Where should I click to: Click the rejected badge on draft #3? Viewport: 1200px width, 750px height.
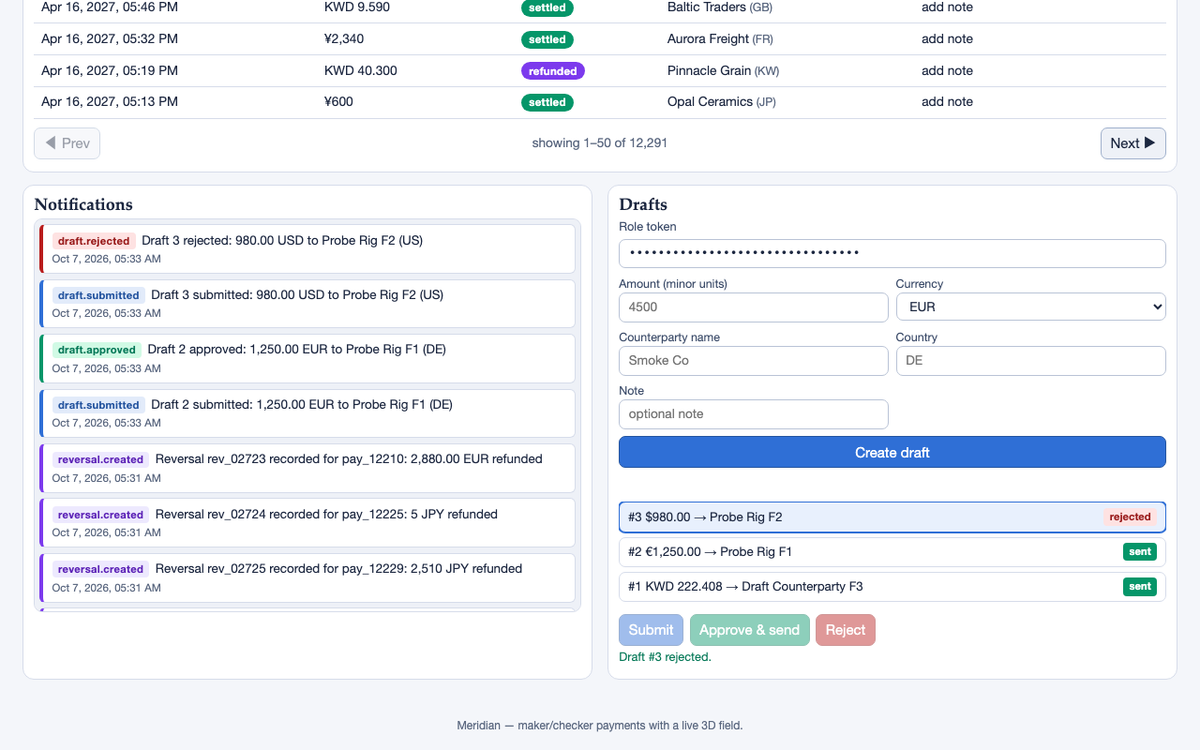click(1130, 517)
